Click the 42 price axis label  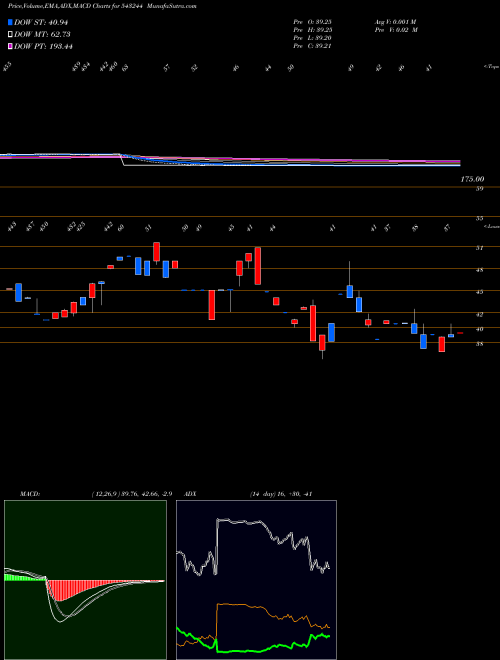point(479,314)
